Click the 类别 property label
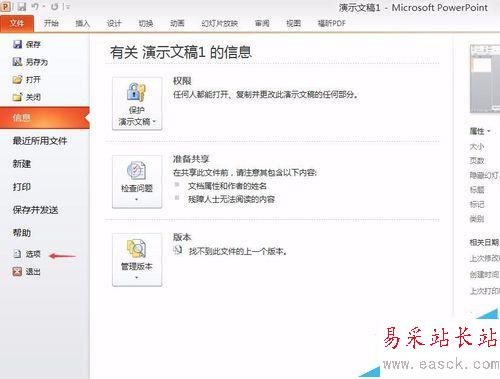The width and height of the screenshot is (500, 379). (x=477, y=219)
